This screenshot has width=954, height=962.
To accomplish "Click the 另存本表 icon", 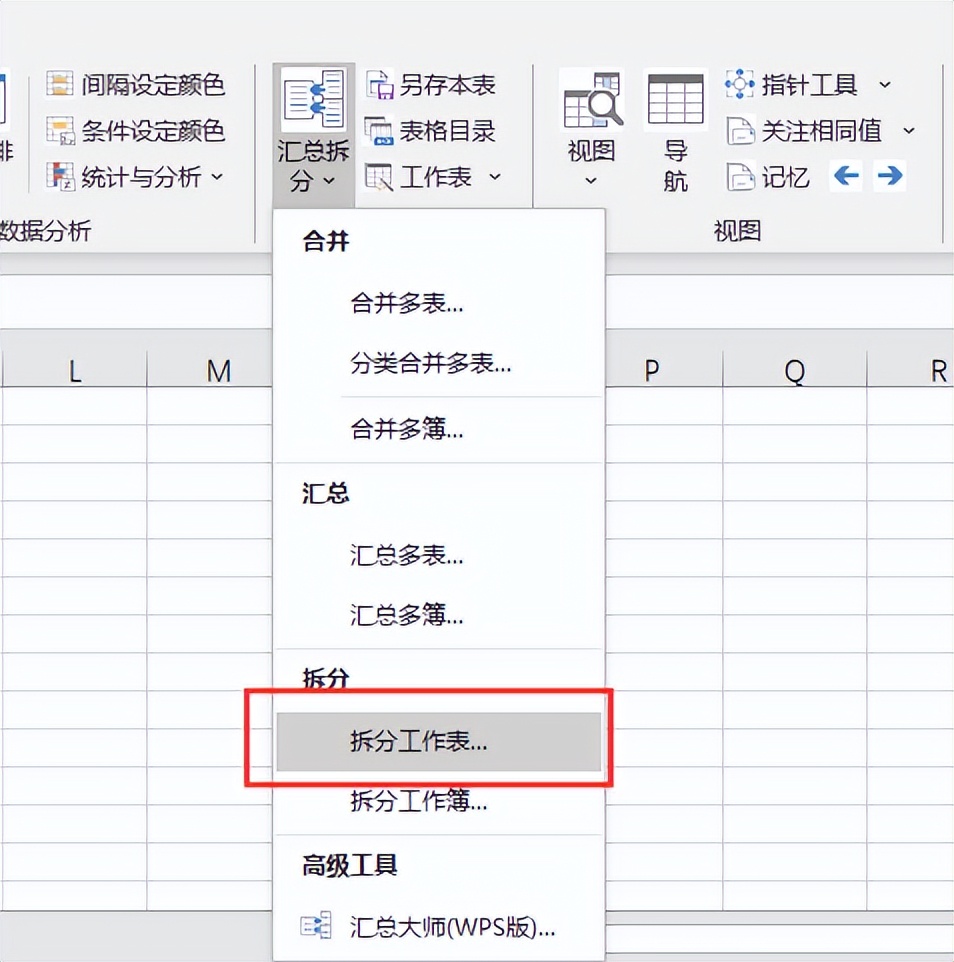I will coord(381,86).
